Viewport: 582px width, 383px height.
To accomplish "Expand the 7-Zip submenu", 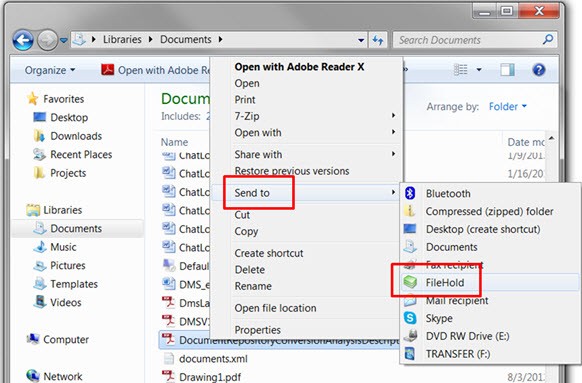I will click(x=307, y=116).
